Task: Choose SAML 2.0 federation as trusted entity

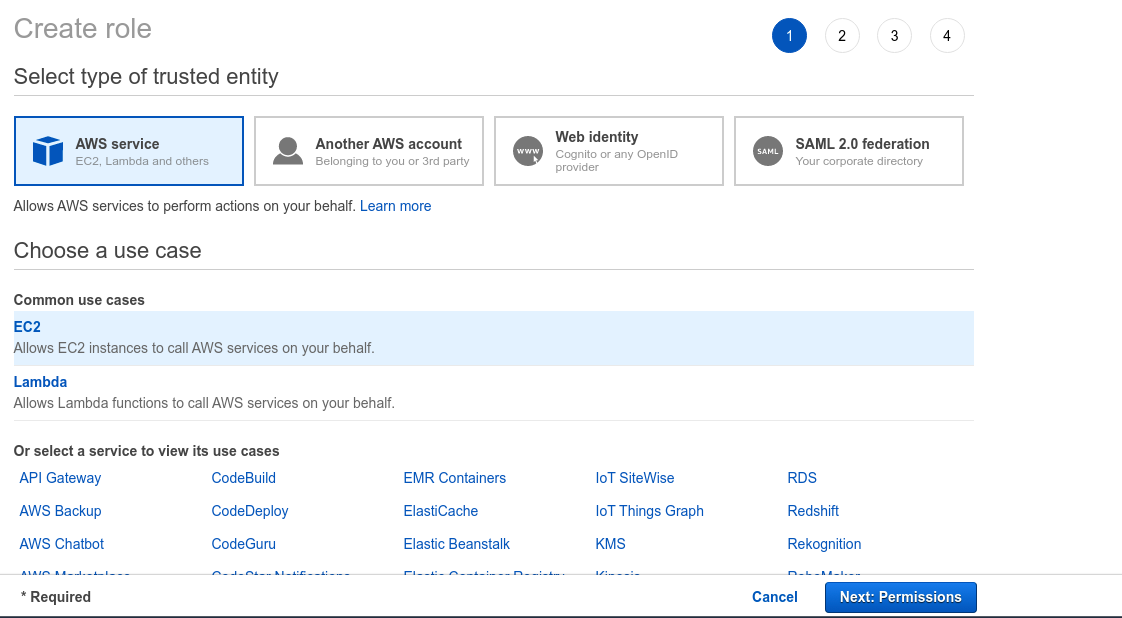Action: 849,151
